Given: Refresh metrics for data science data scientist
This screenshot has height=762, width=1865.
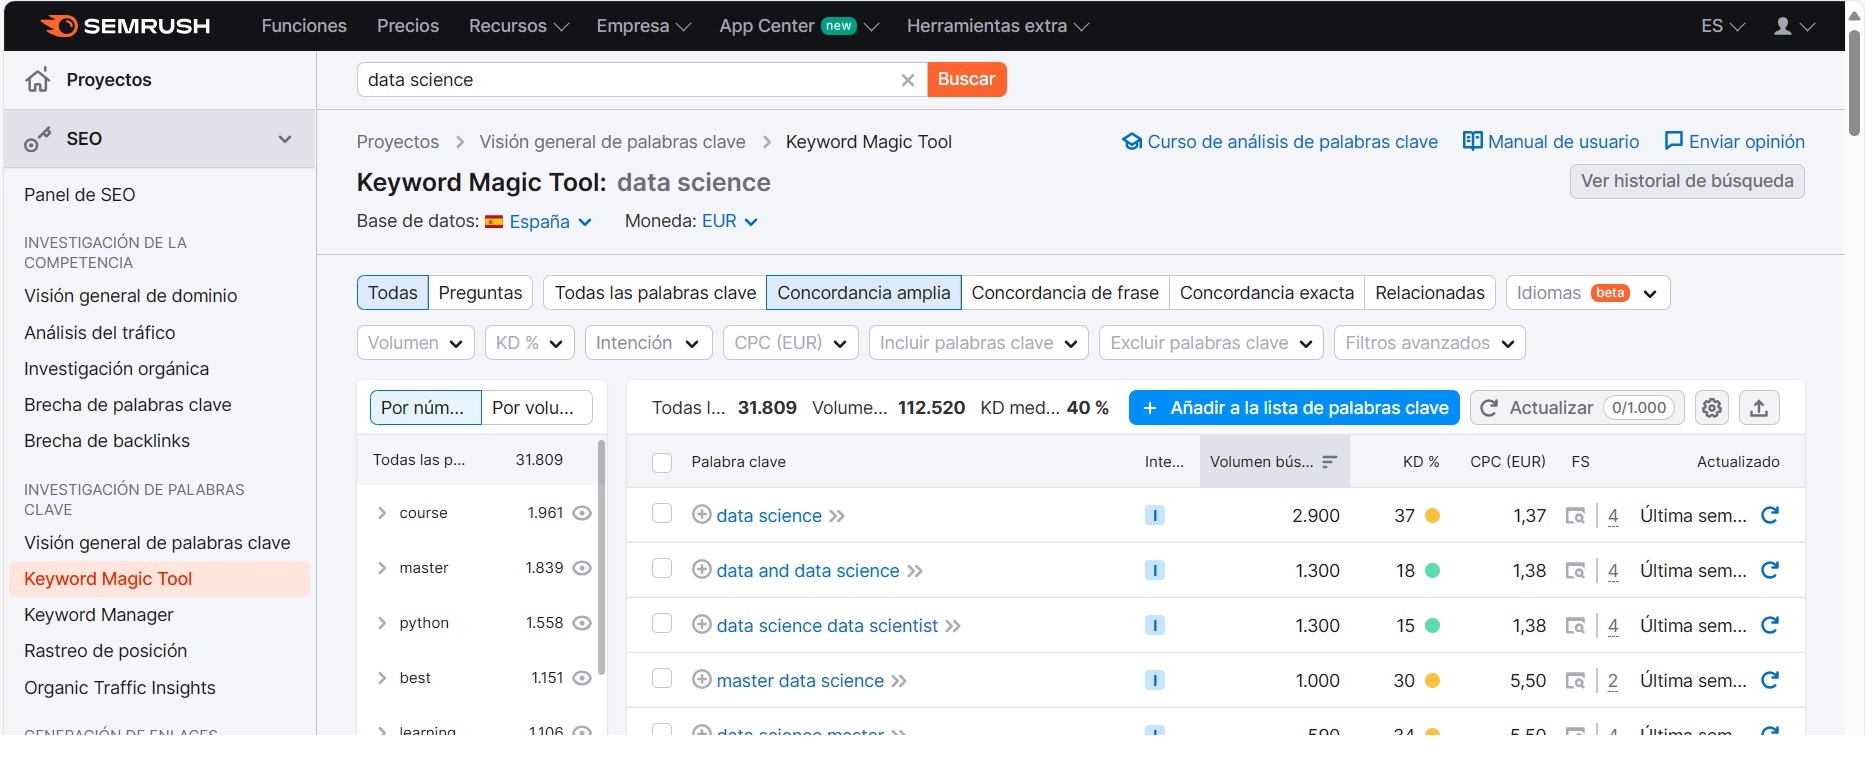Looking at the screenshot, I should click(1770, 625).
